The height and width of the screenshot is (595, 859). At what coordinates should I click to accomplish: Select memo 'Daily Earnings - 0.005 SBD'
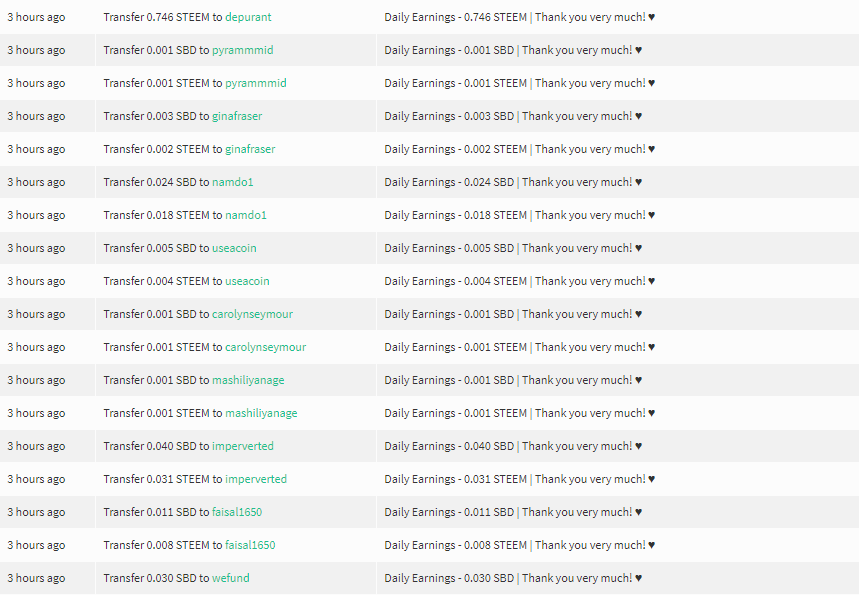[x=449, y=248]
